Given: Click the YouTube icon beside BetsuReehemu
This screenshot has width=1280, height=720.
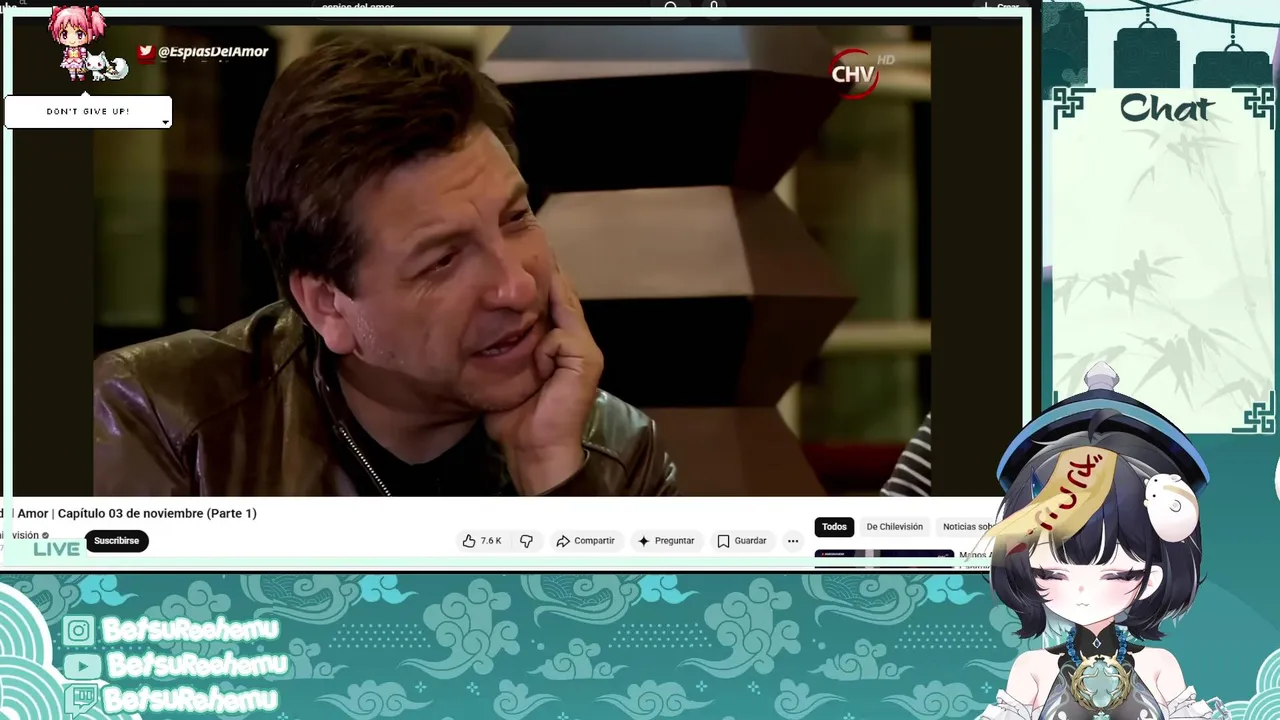Looking at the screenshot, I should [x=82, y=665].
